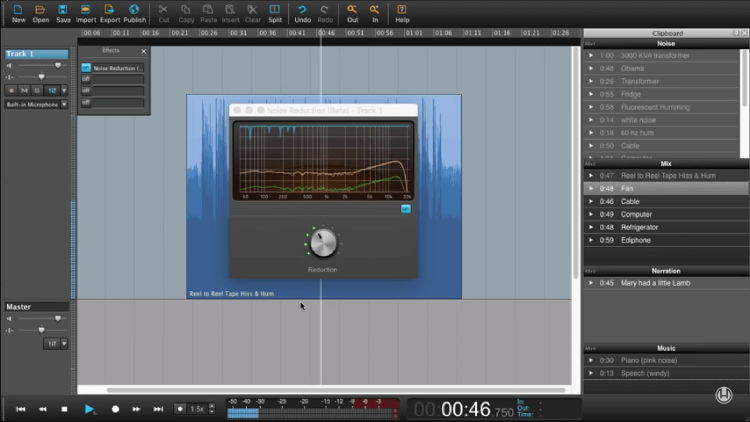Click the Clear toolbar icon

(x=253, y=13)
